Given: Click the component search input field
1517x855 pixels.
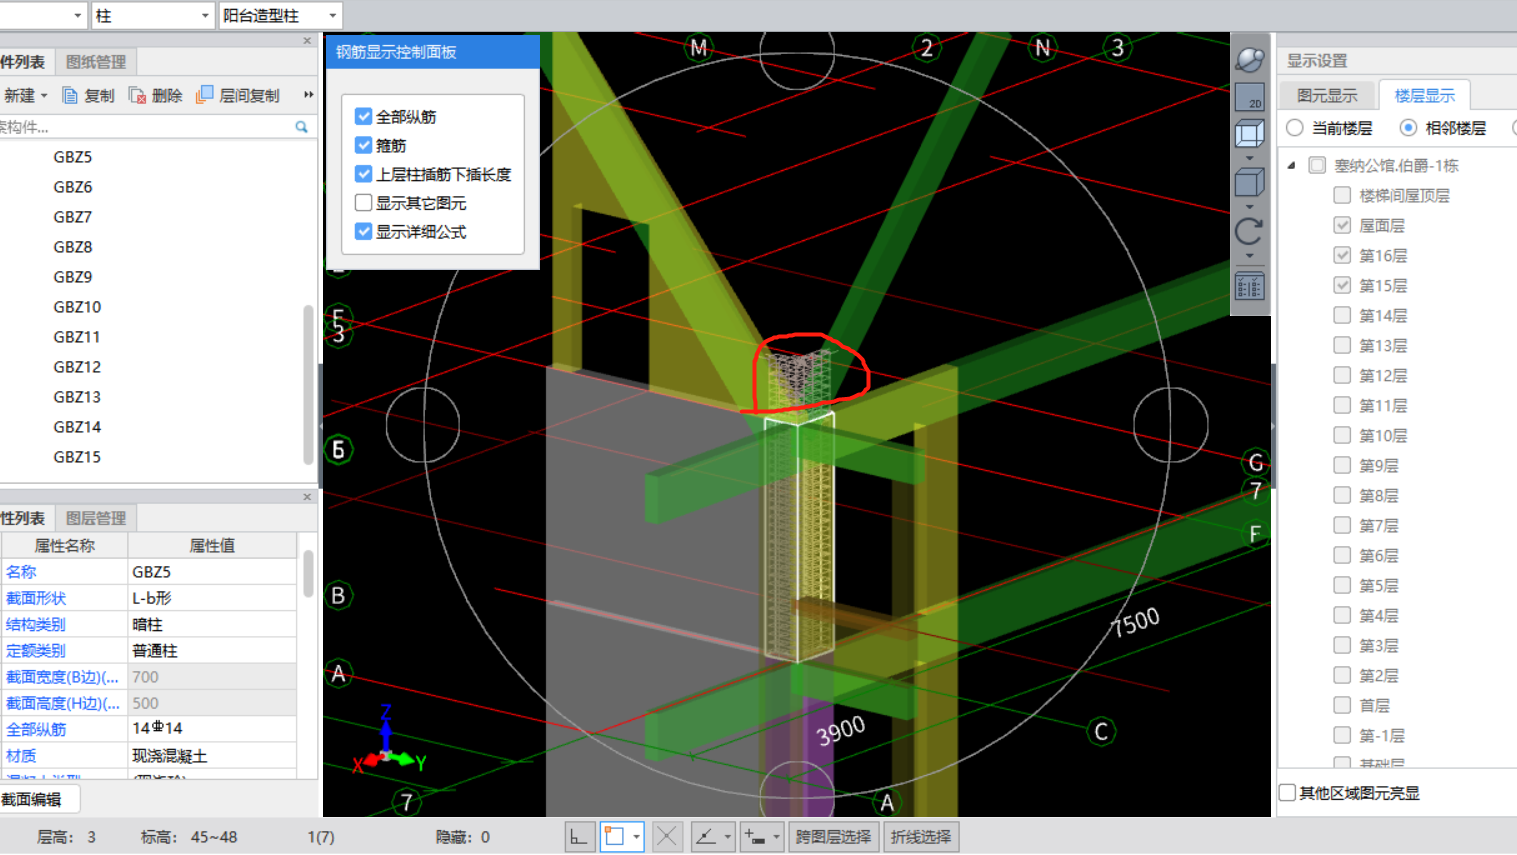Looking at the screenshot, I should point(145,127).
